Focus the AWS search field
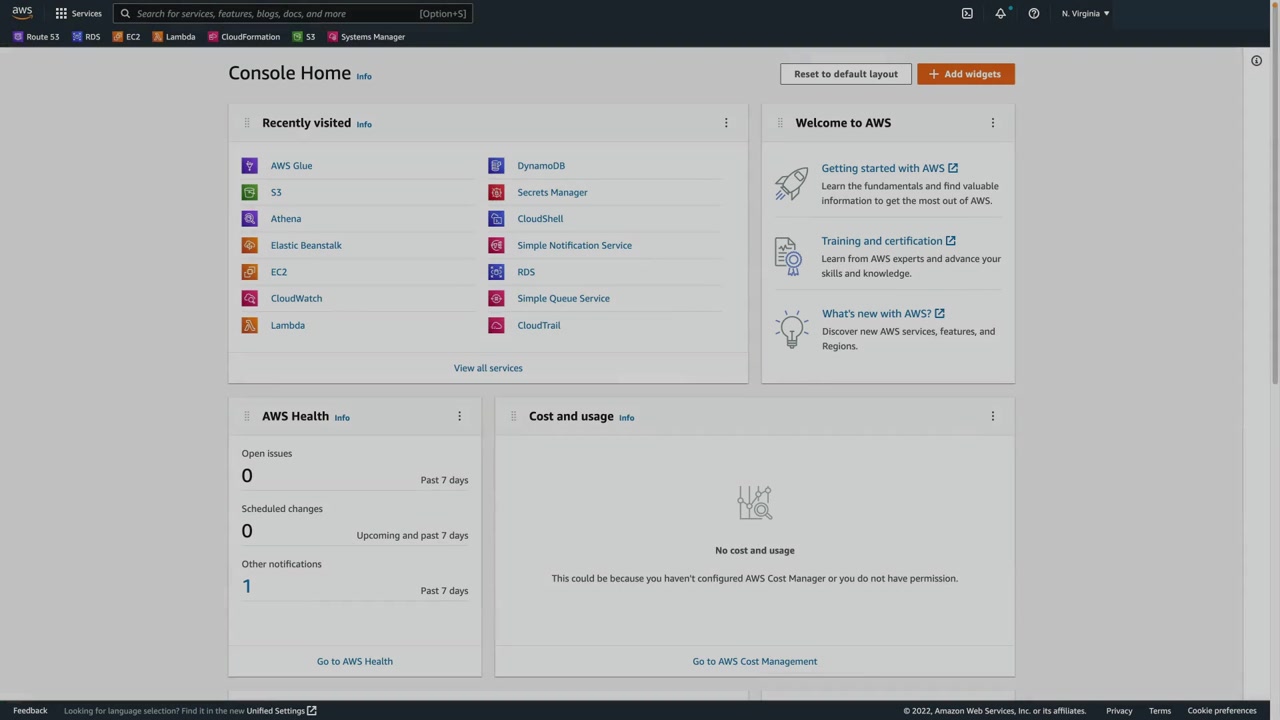Viewport: 1280px width, 720px height. [292, 13]
